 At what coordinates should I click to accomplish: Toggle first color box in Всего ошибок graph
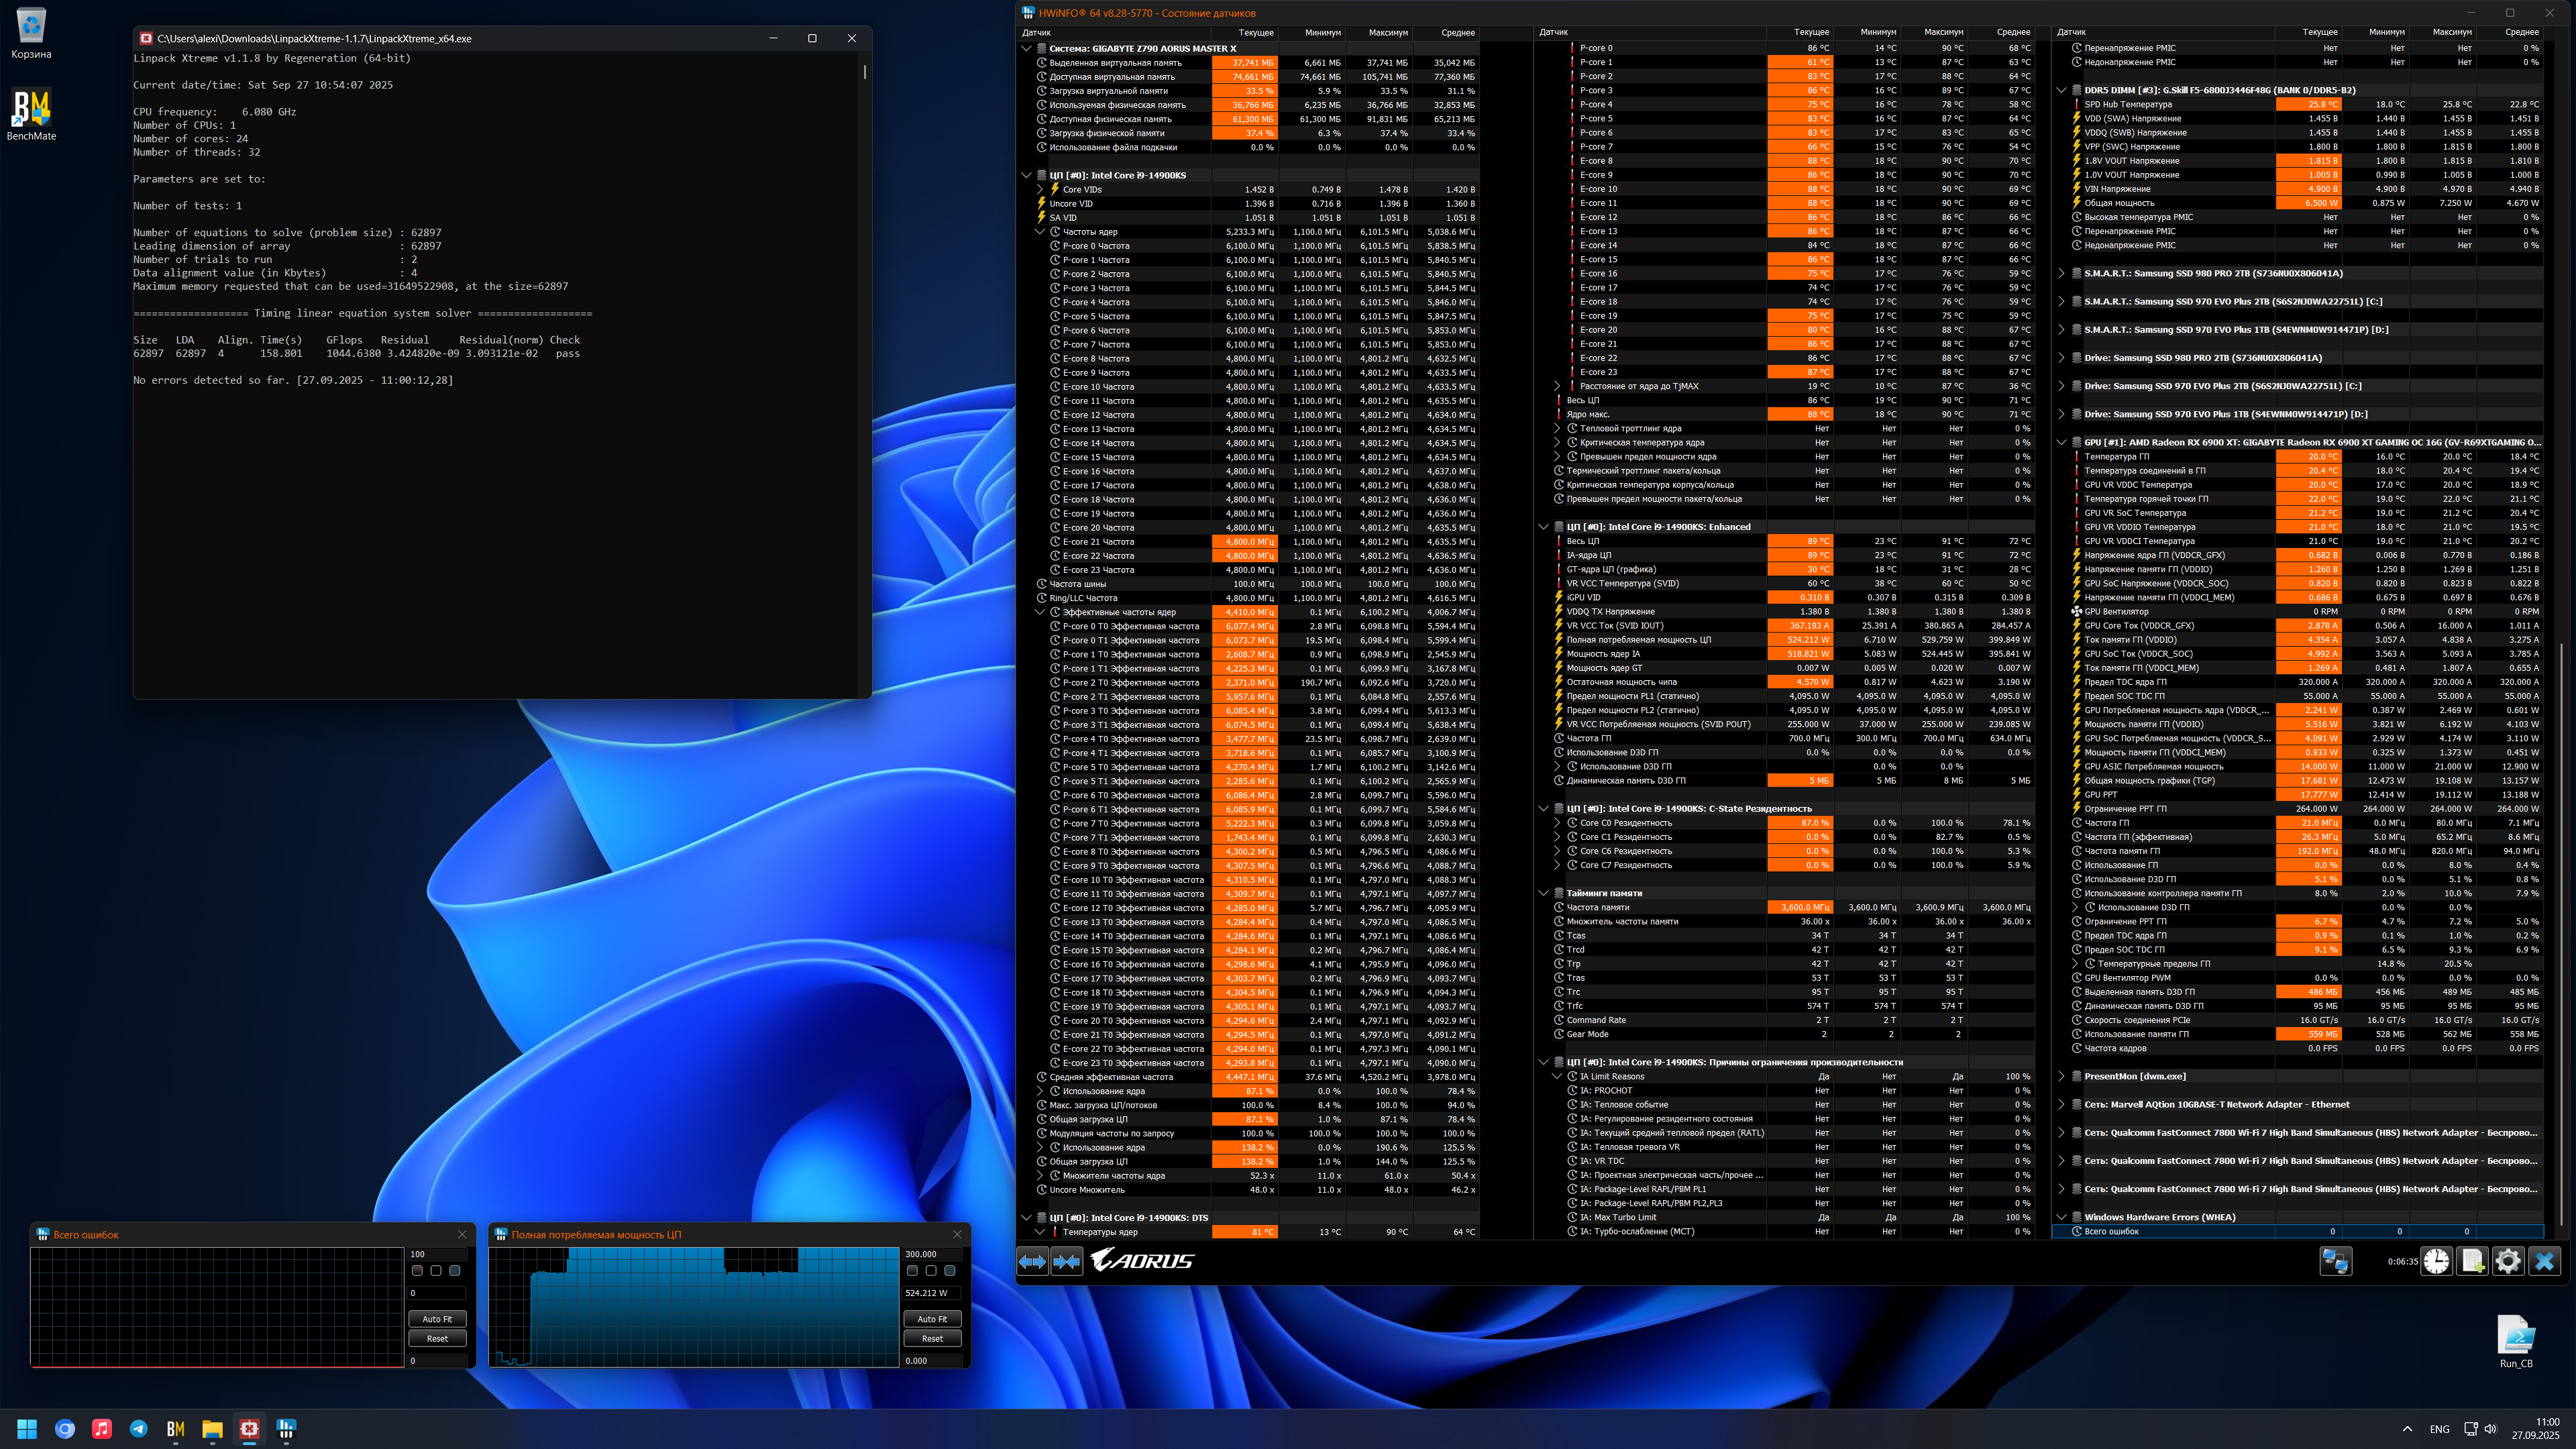pyautogui.click(x=417, y=1271)
